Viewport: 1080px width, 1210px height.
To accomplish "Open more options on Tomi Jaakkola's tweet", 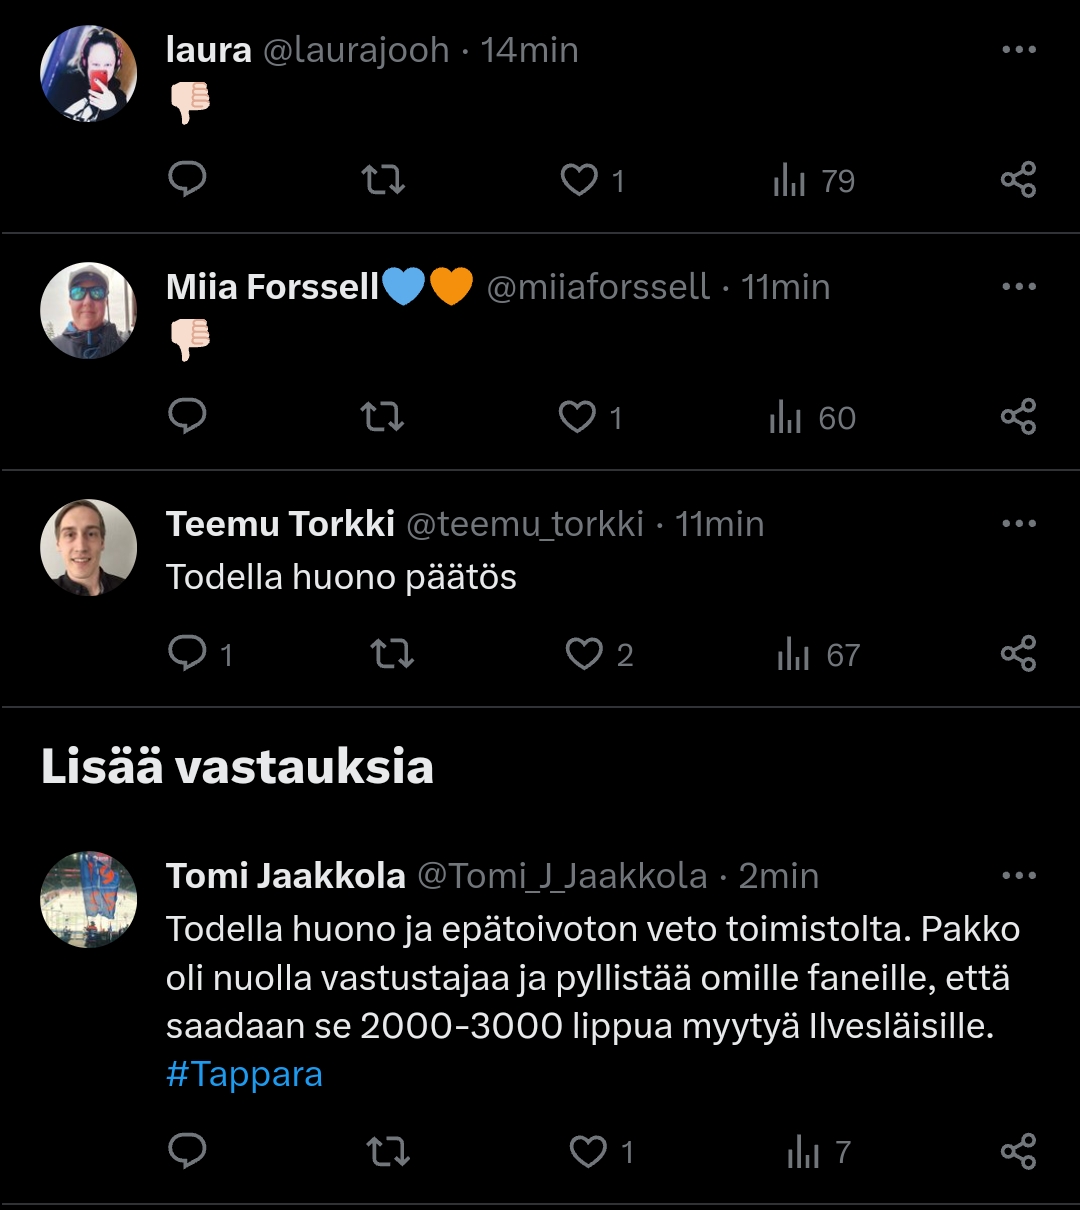I will pos(1018,876).
